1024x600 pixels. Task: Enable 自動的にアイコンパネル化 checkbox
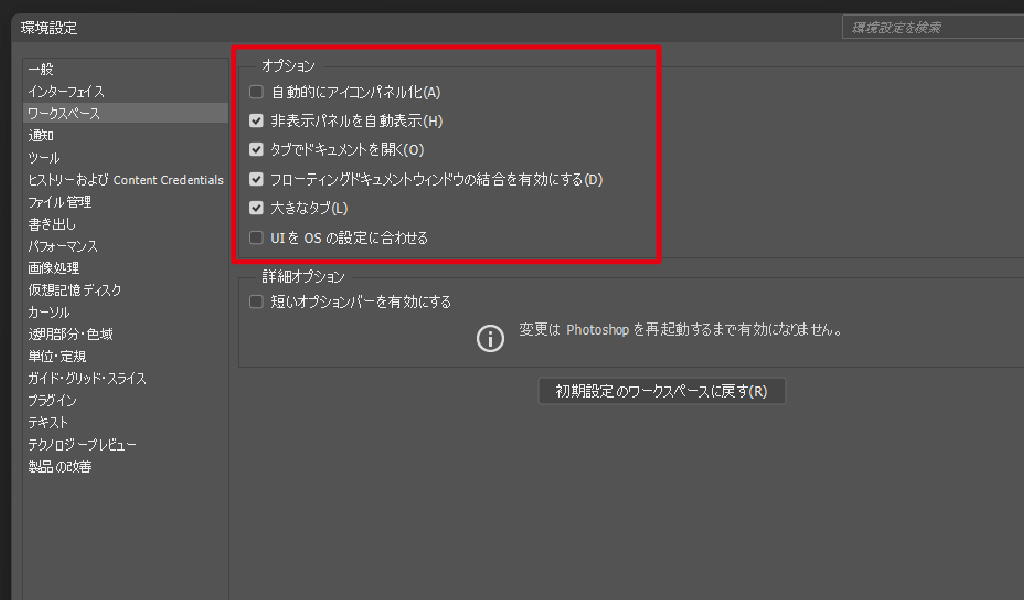pyautogui.click(x=257, y=92)
